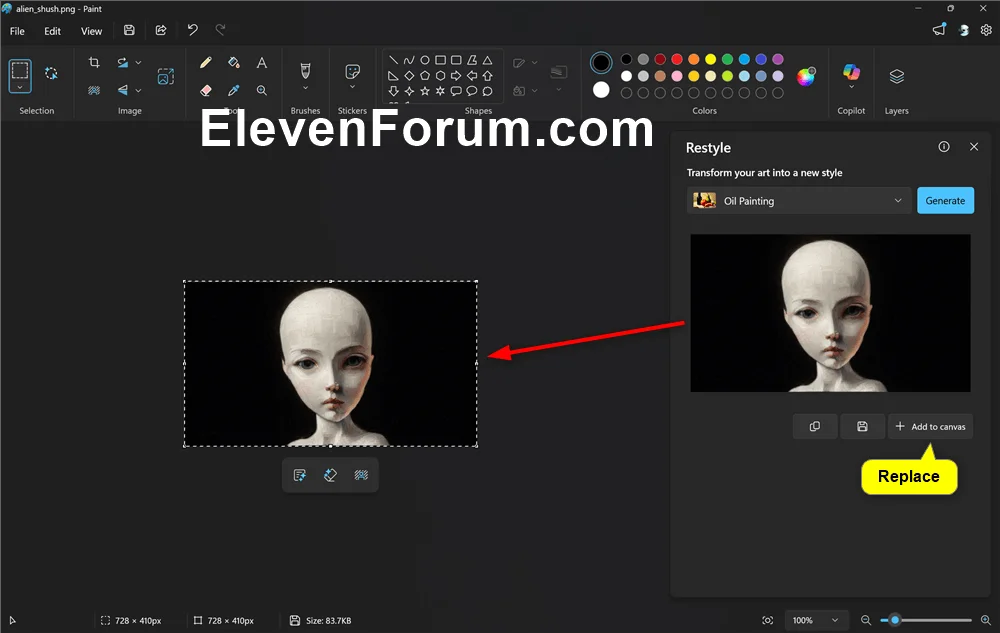Click the generative fill icon below selection
1000x633 pixels.
[299, 475]
